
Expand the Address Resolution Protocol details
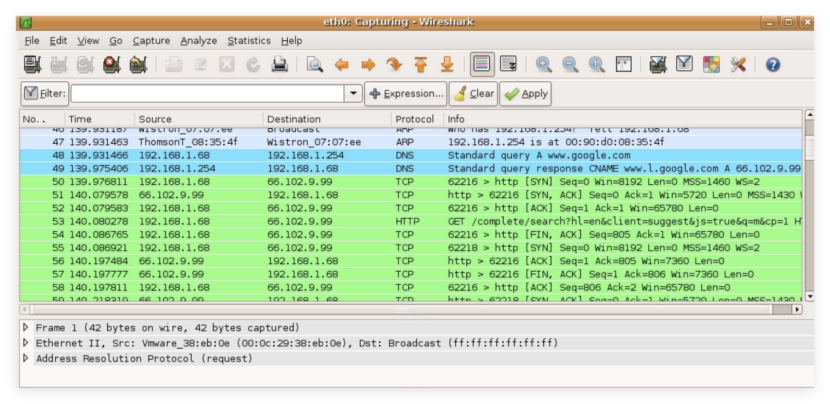pyautogui.click(x=25, y=358)
